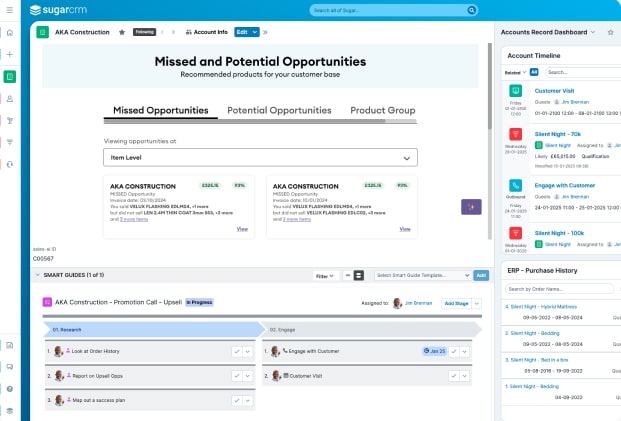Click the Add Stage button
This screenshot has height=421, width=621.
point(456,302)
